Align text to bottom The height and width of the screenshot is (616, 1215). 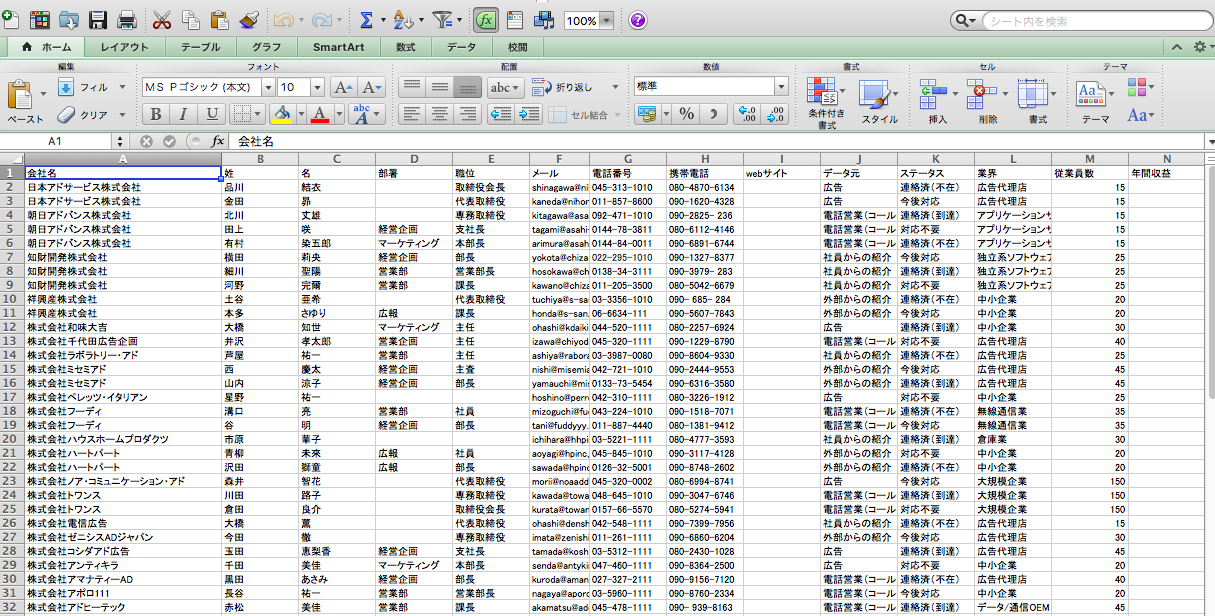coord(468,87)
